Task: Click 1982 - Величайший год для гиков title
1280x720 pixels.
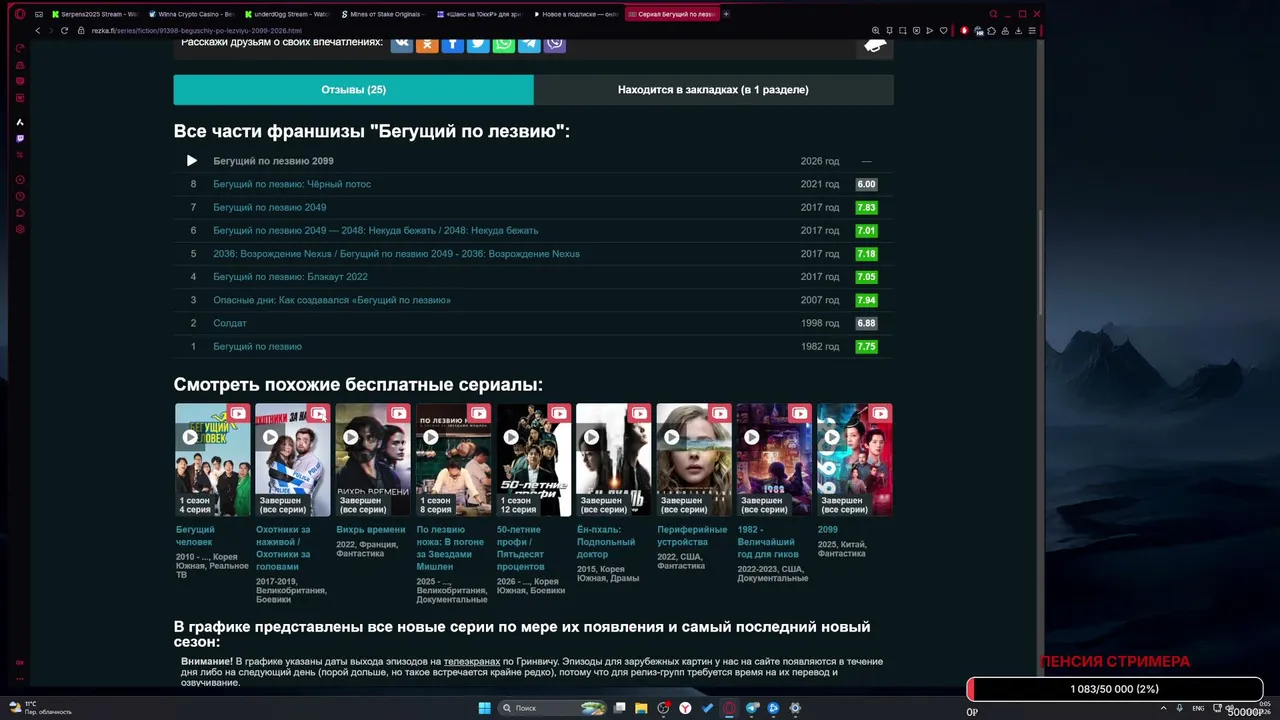Action: [770, 542]
